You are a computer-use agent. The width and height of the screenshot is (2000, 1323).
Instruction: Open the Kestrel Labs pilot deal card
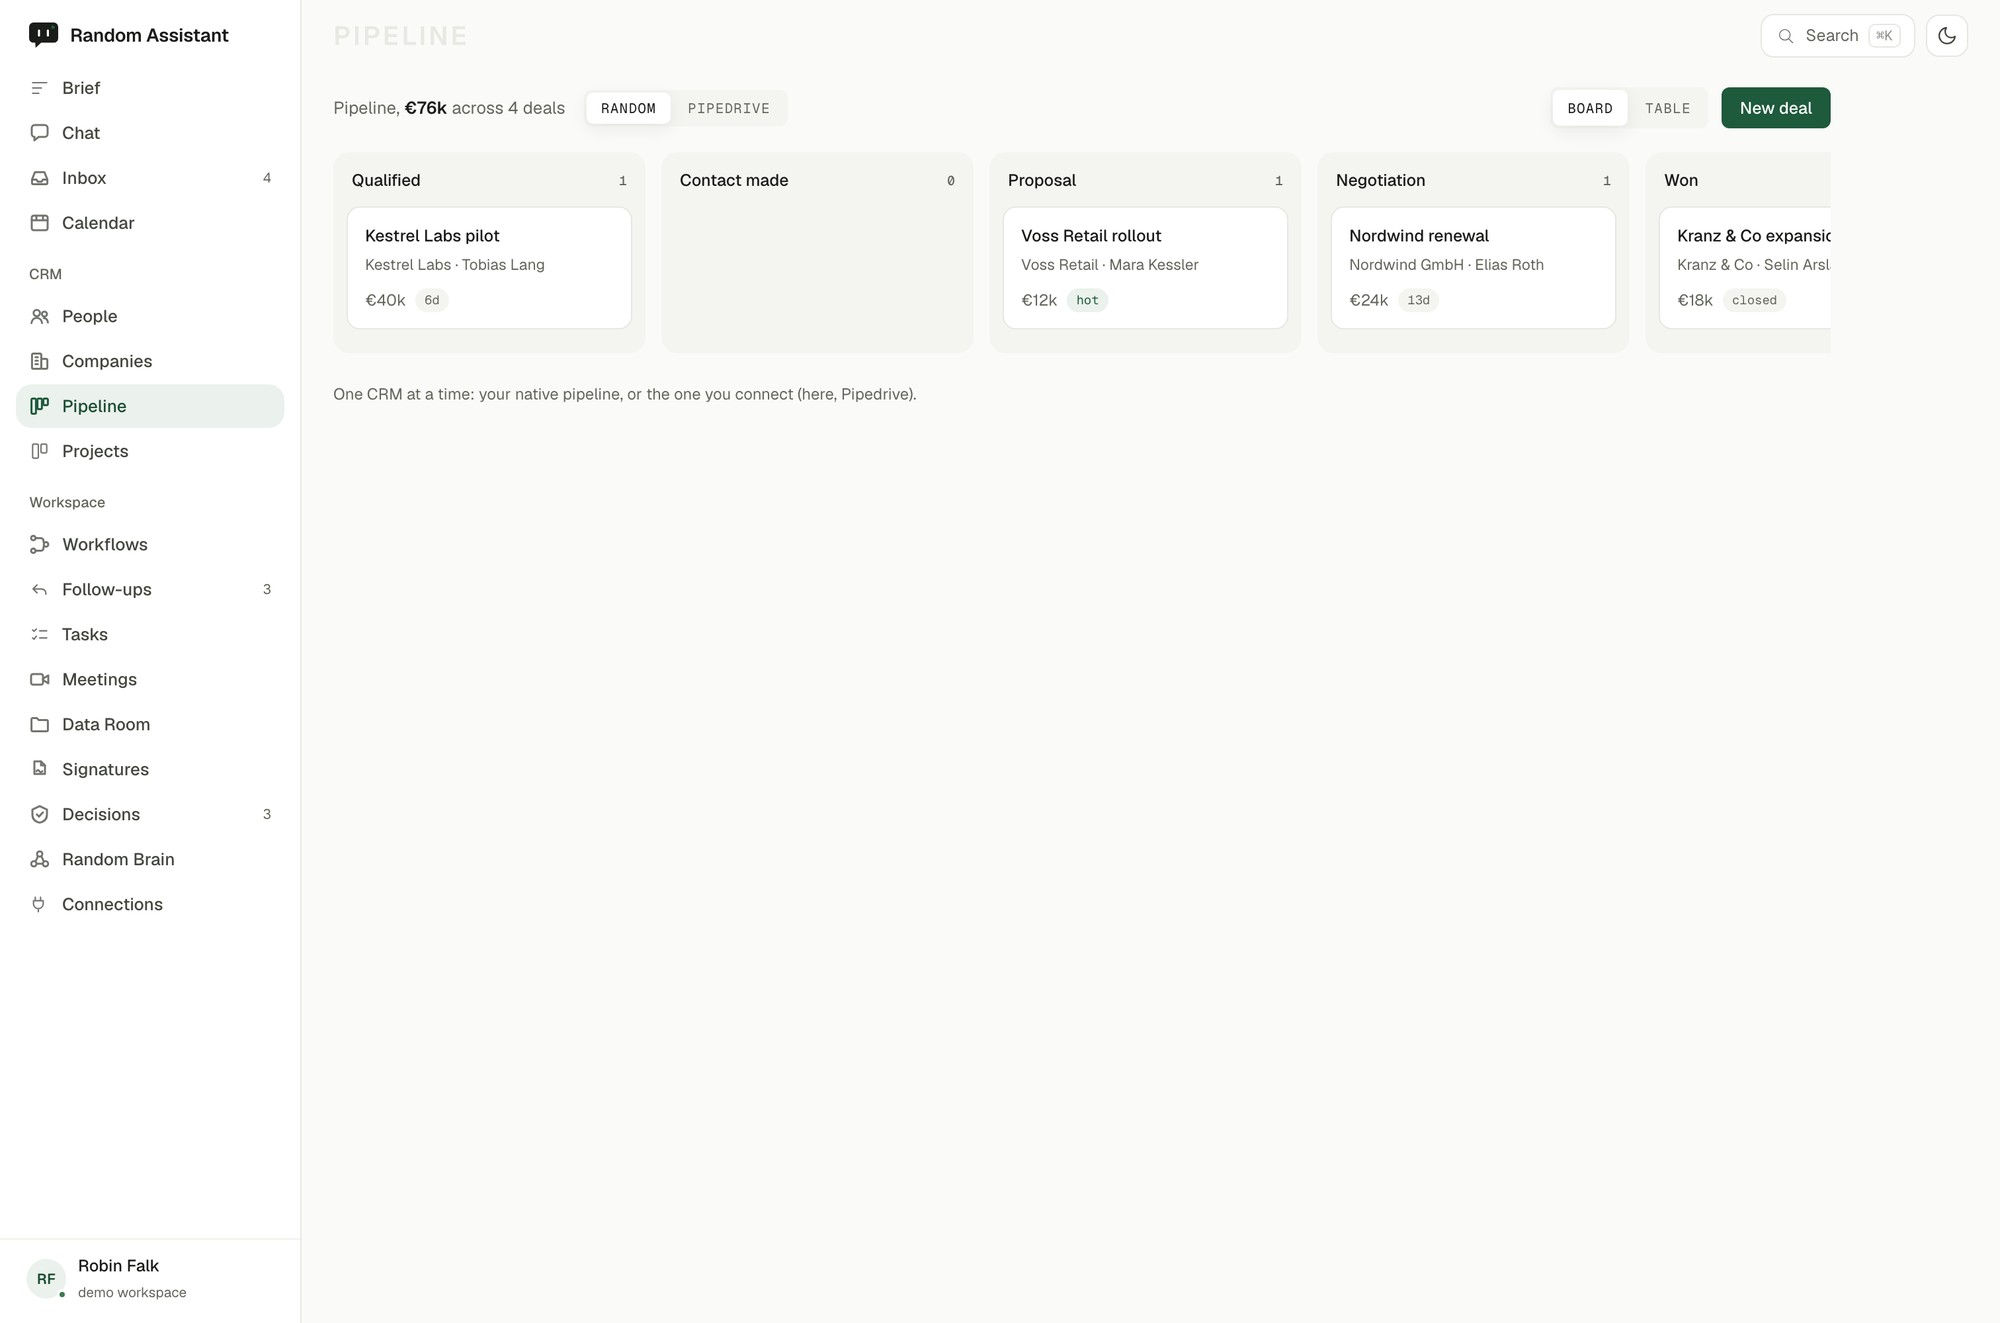(489, 268)
